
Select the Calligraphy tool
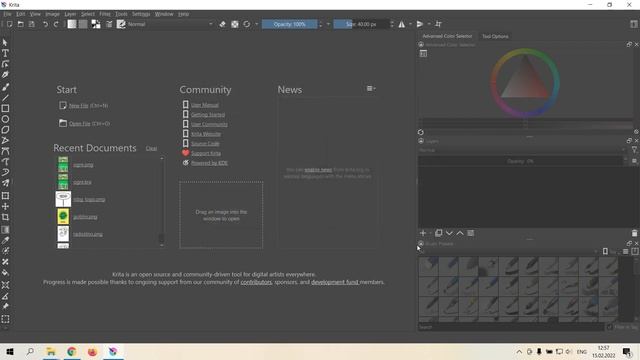tap(5, 75)
